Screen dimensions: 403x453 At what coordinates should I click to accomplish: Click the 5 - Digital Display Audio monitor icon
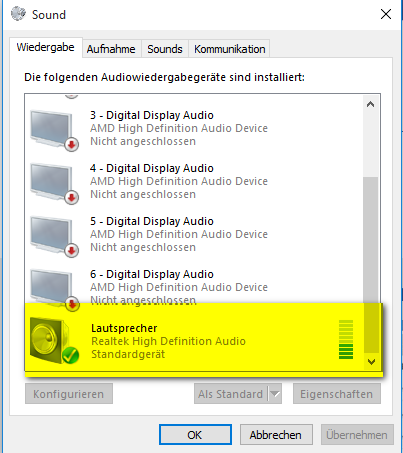pos(53,237)
